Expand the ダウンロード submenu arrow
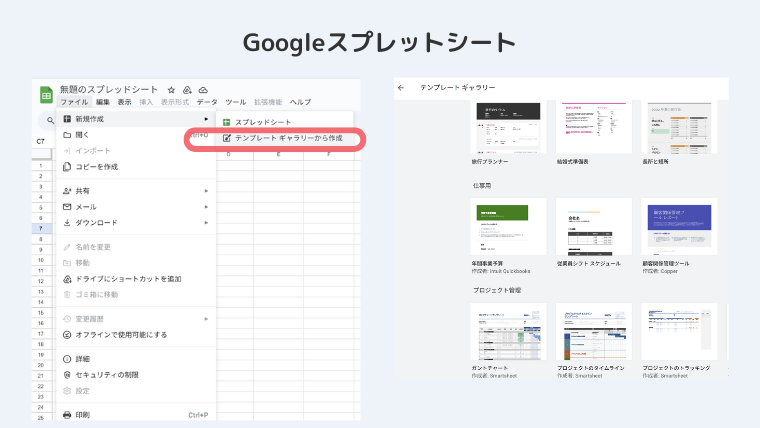The height and width of the screenshot is (428, 760). 206,223
